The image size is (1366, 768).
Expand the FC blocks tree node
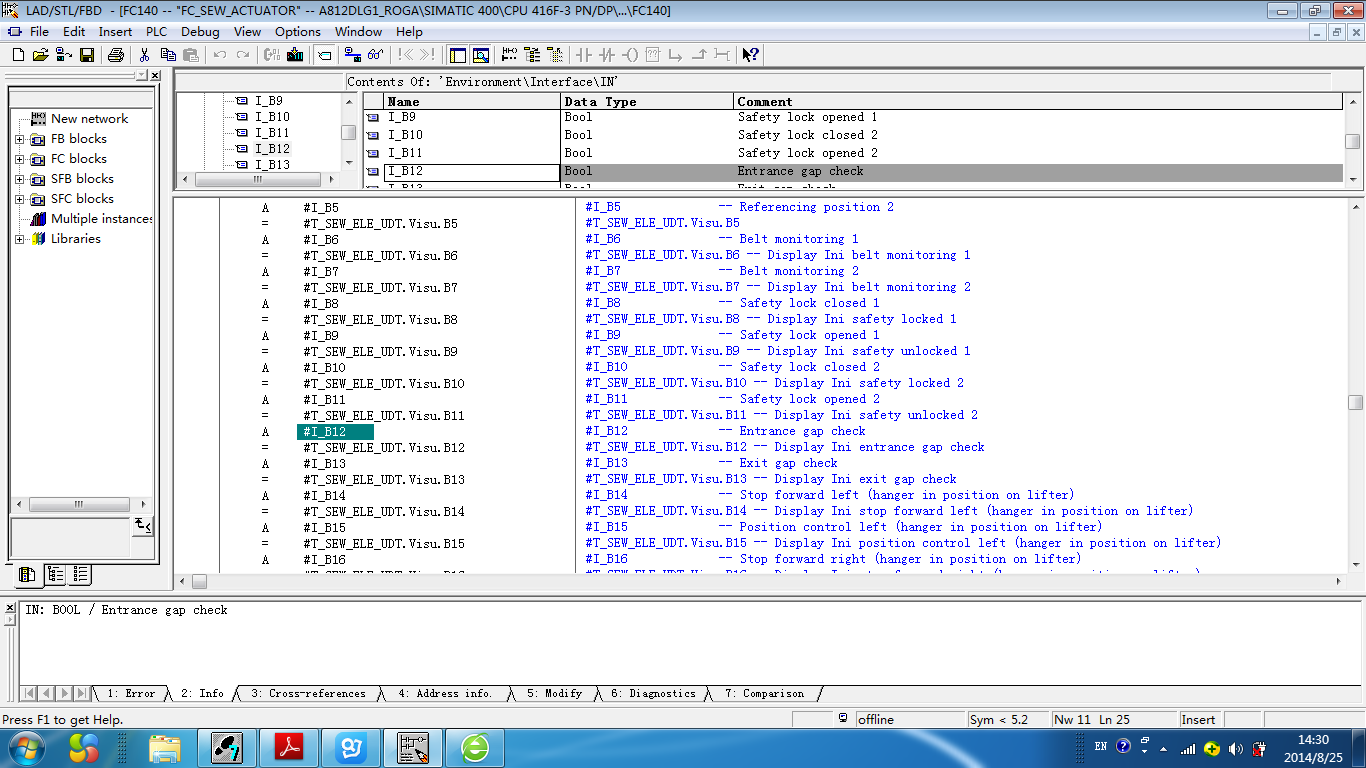20,159
